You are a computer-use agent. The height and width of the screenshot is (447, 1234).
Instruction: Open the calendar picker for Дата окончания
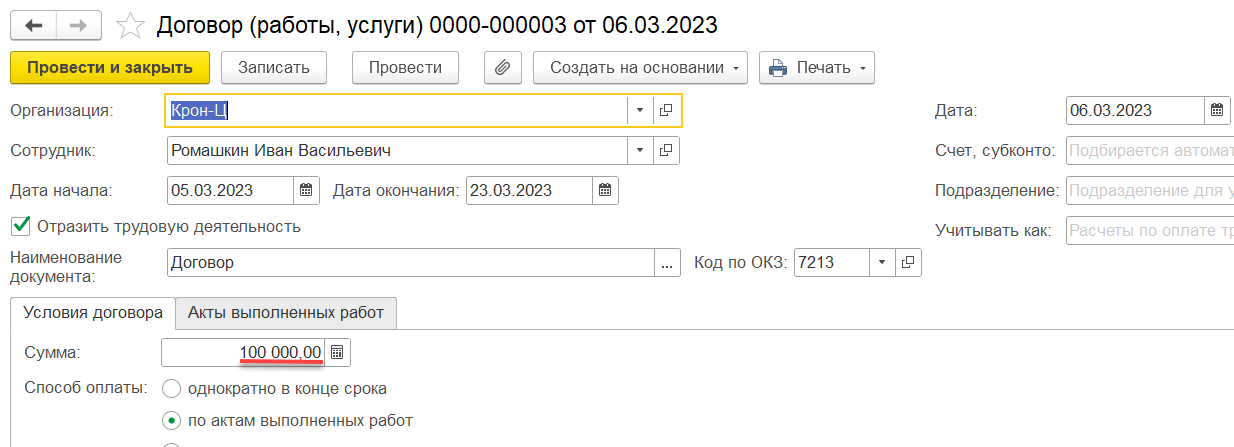pos(604,190)
